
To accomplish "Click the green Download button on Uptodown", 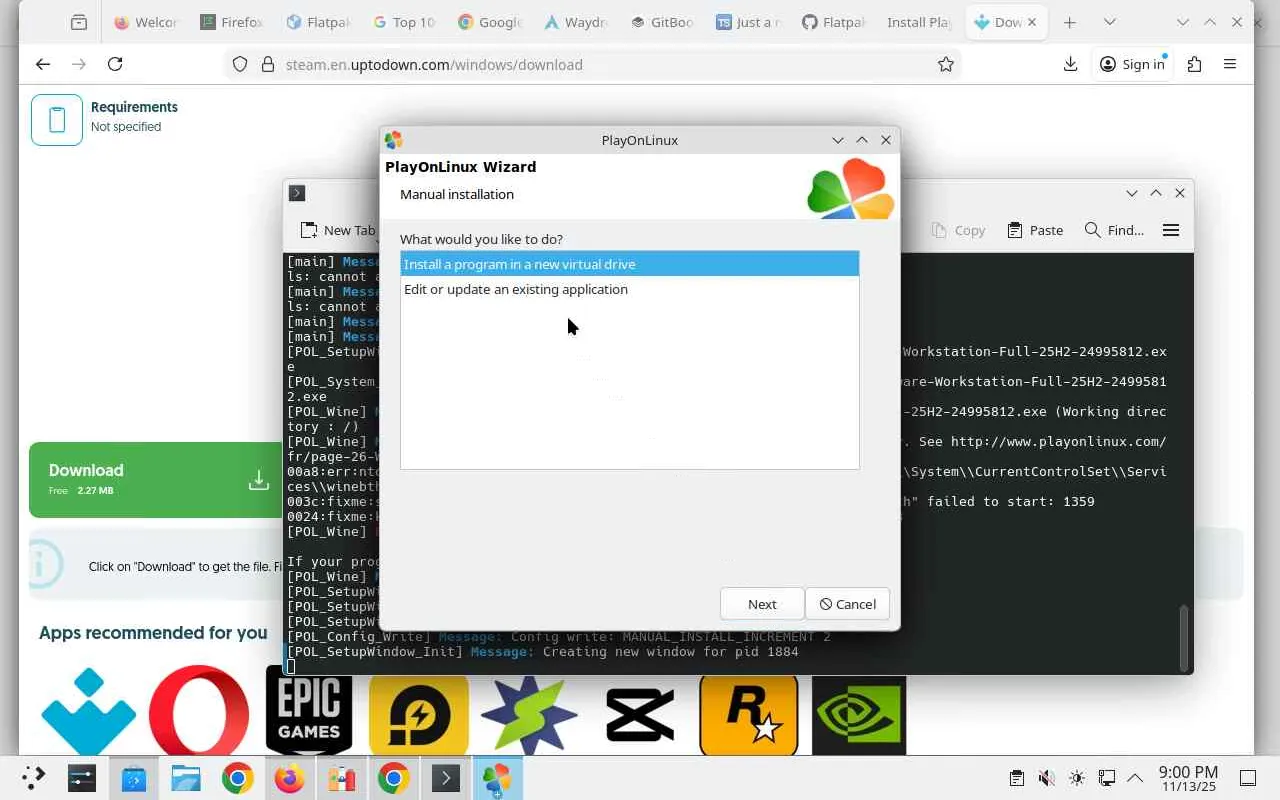I will click(156, 480).
